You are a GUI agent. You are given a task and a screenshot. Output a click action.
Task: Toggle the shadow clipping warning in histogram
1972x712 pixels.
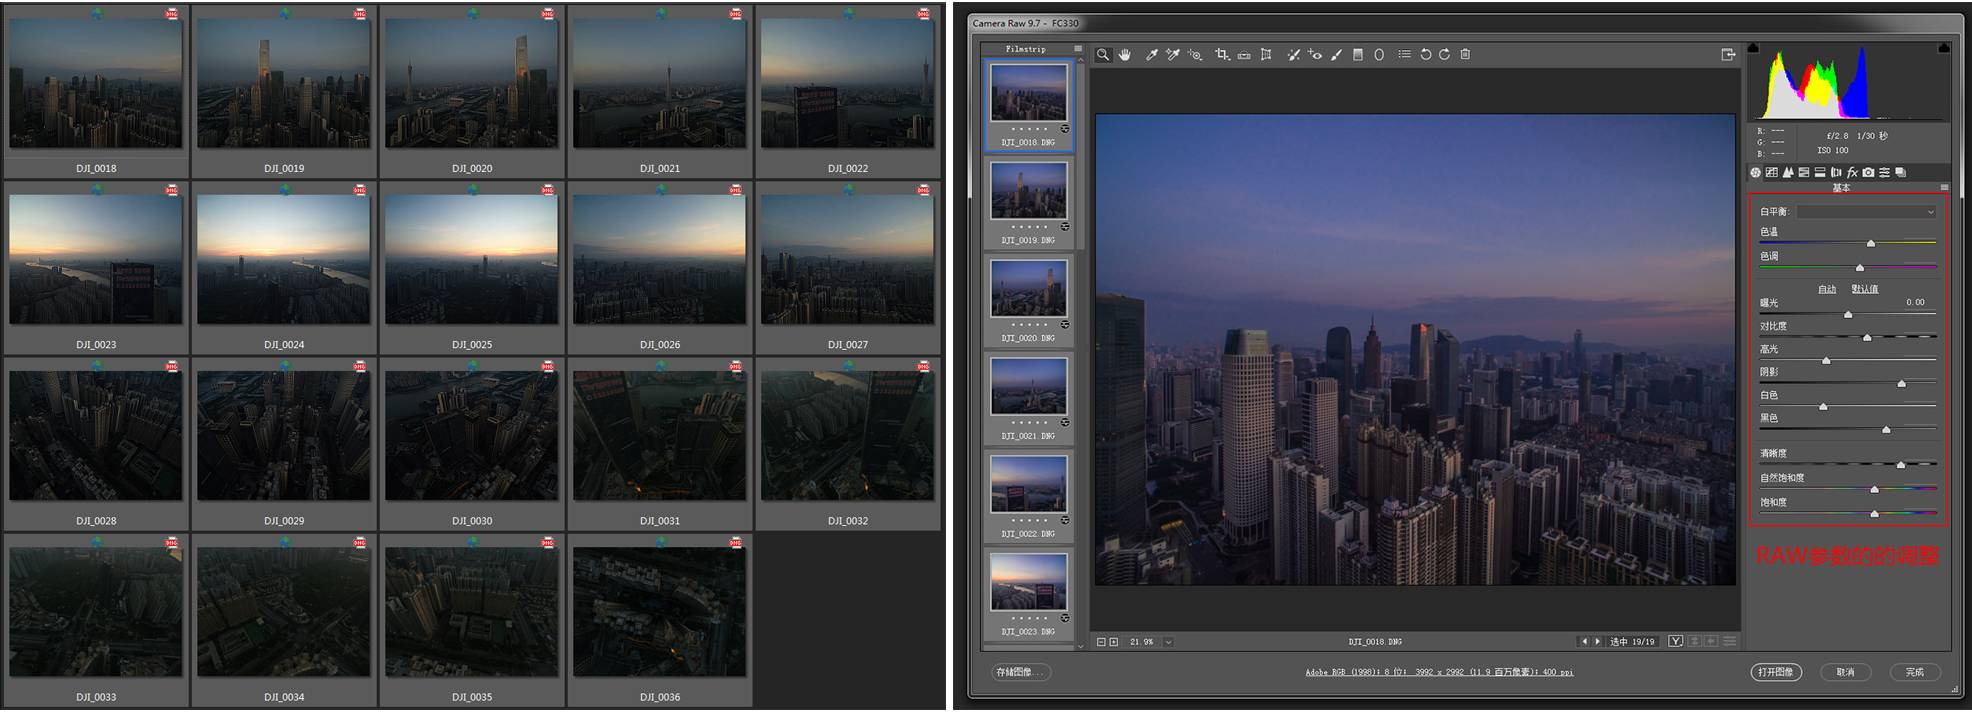[x=1753, y=48]
